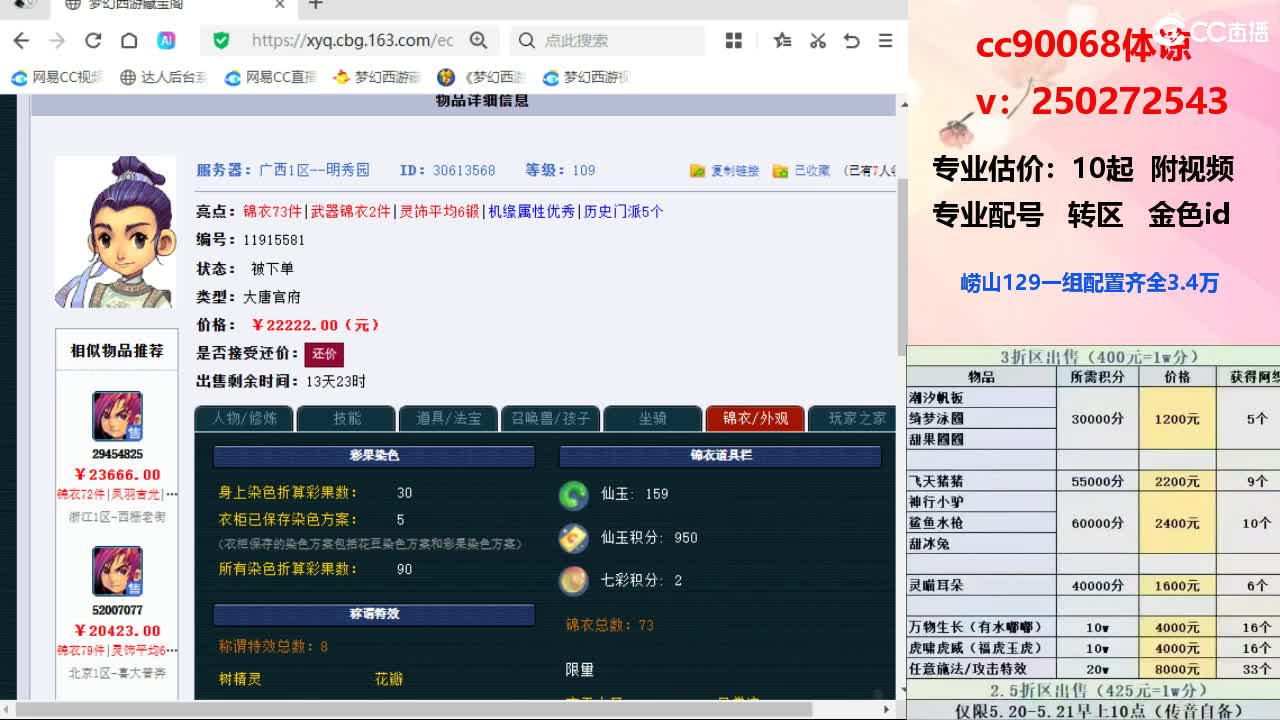
Task: Click the green security shield icon
Action: point(221,40)
